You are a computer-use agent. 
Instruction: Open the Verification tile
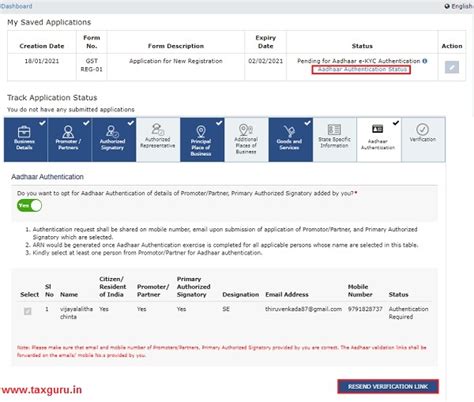coord(423,140)
